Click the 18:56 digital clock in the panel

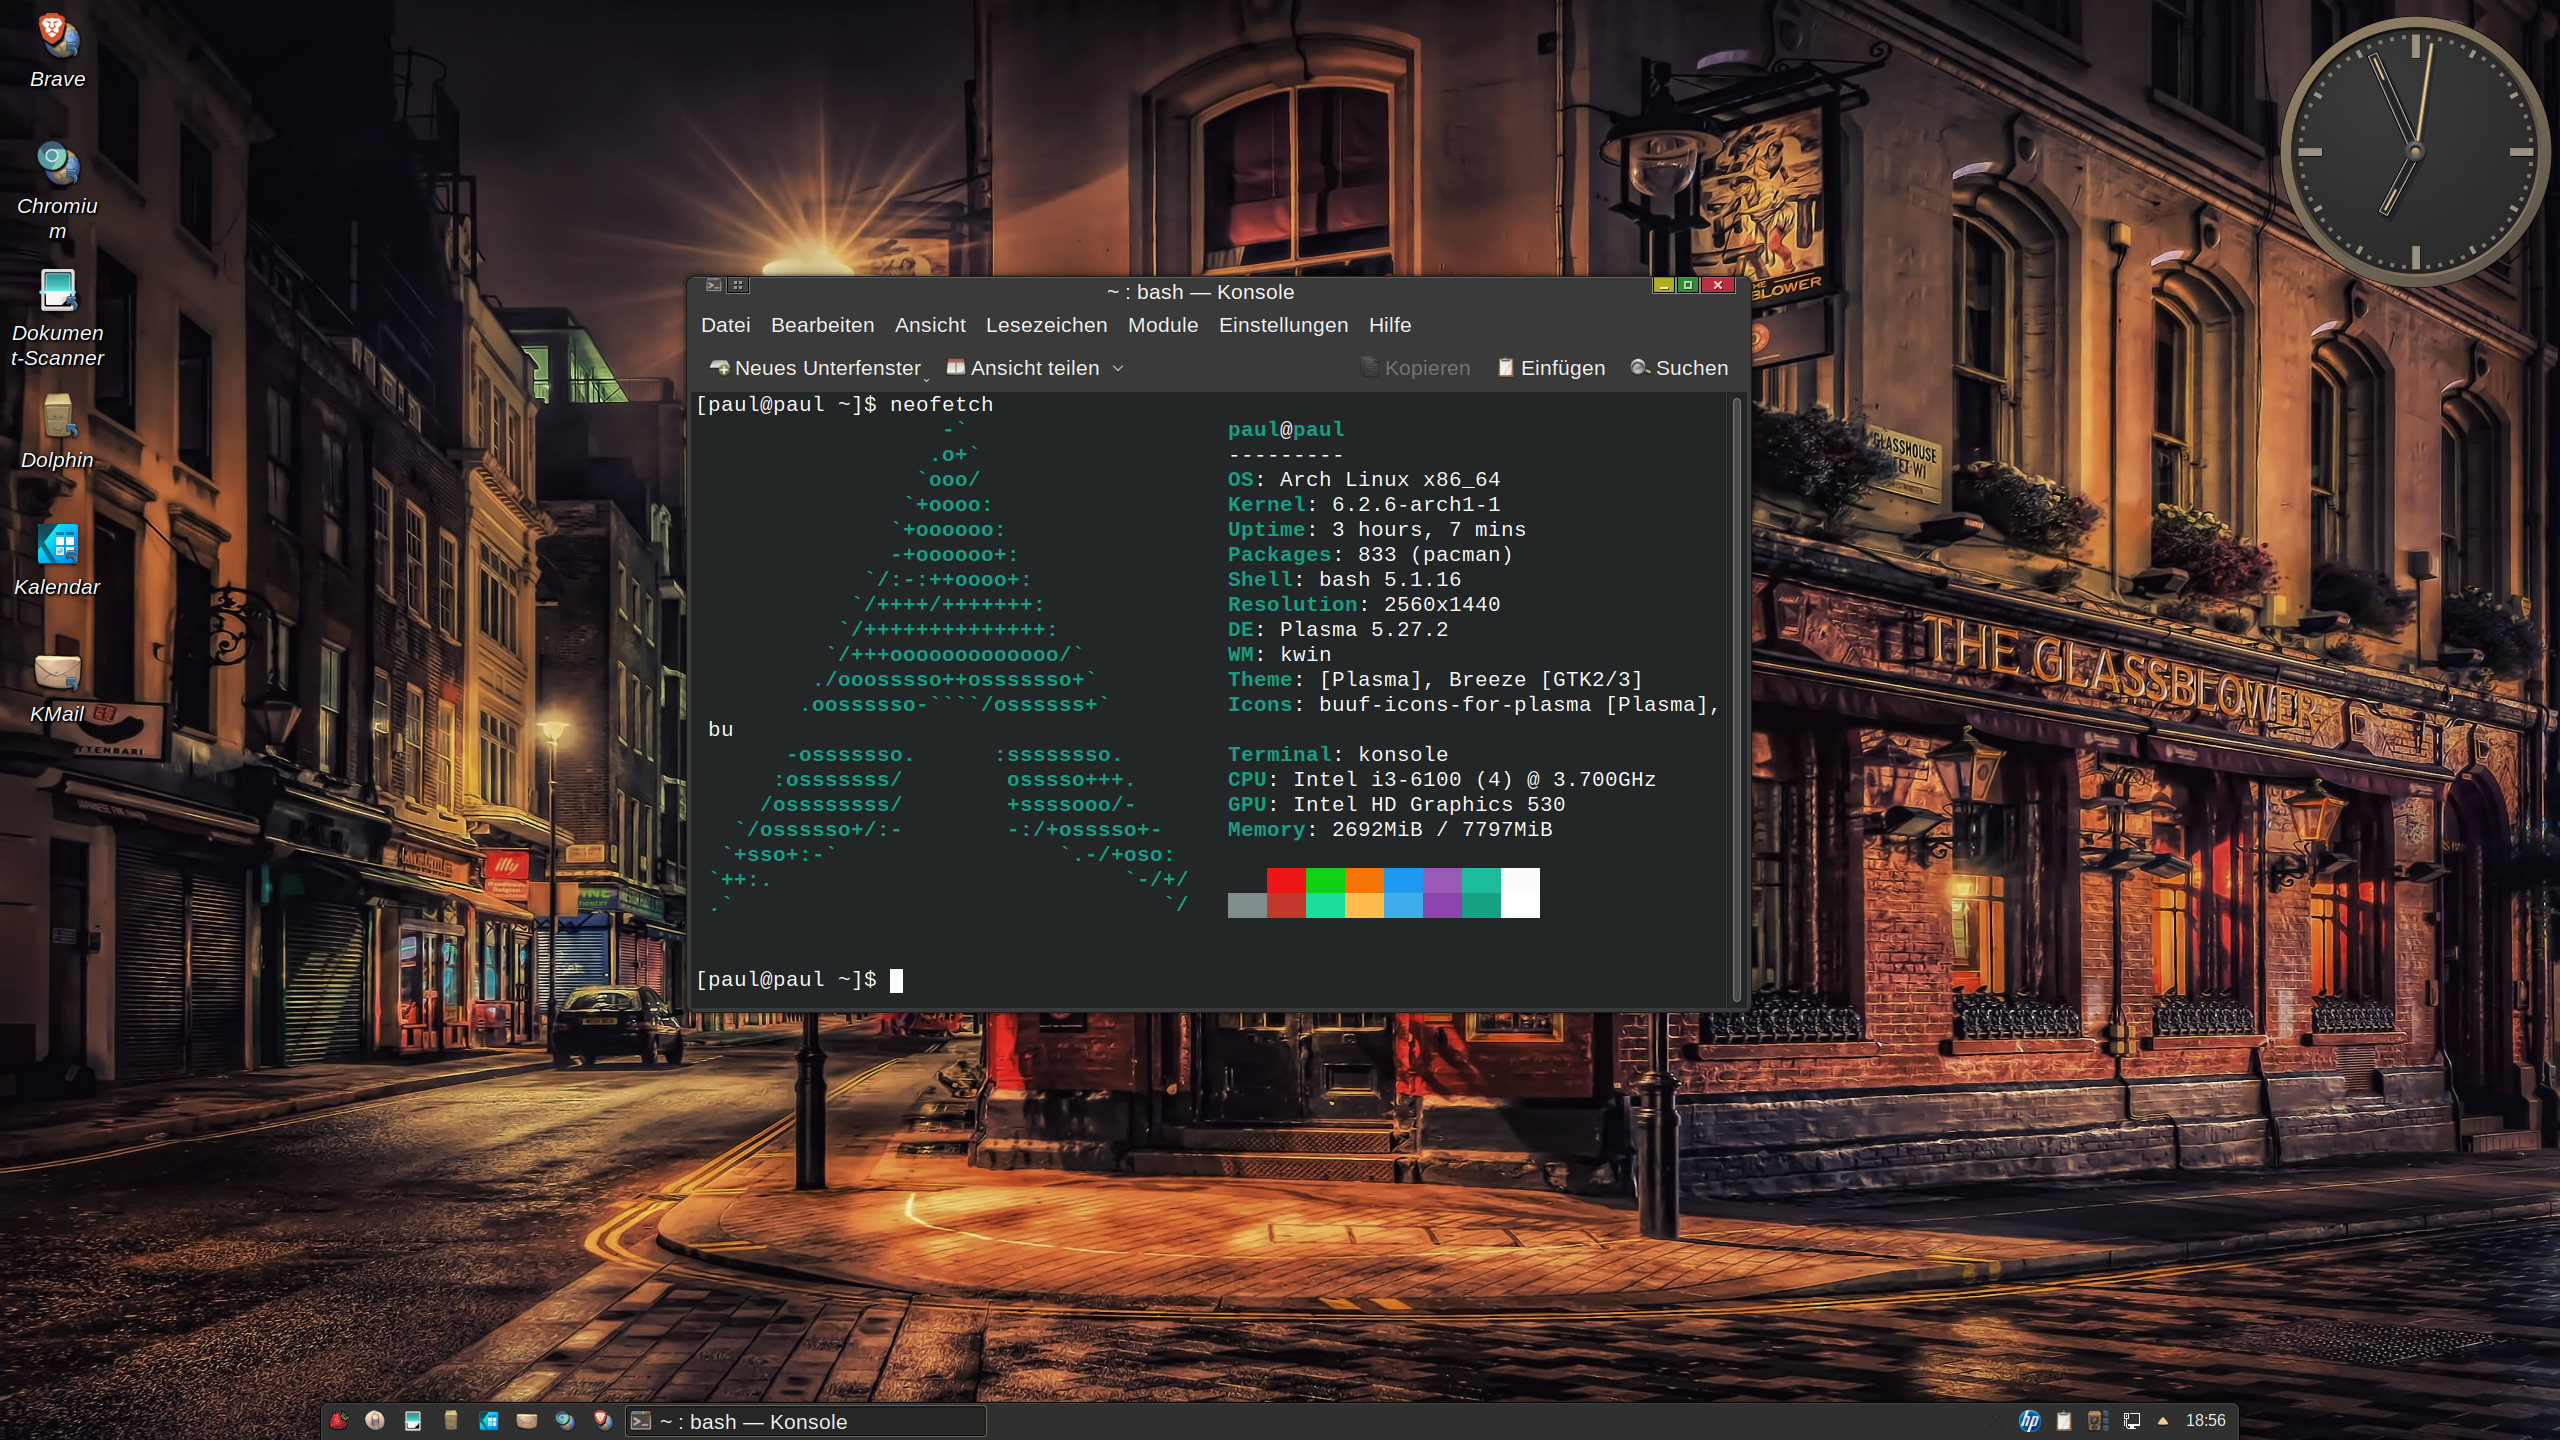2205,1420
